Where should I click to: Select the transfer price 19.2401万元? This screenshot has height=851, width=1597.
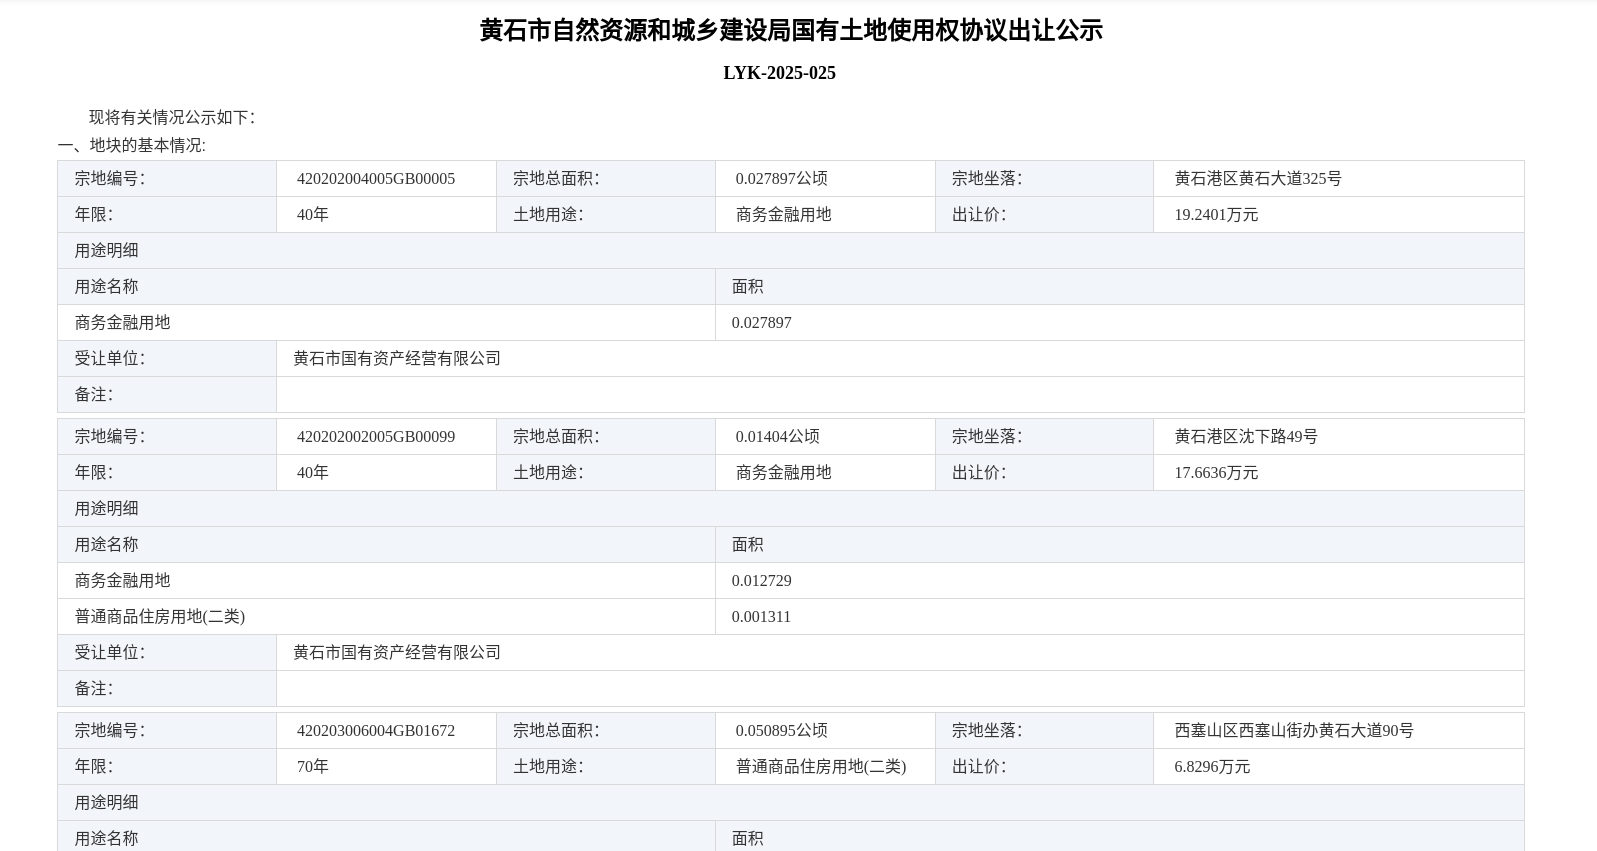coord(1215,215)
